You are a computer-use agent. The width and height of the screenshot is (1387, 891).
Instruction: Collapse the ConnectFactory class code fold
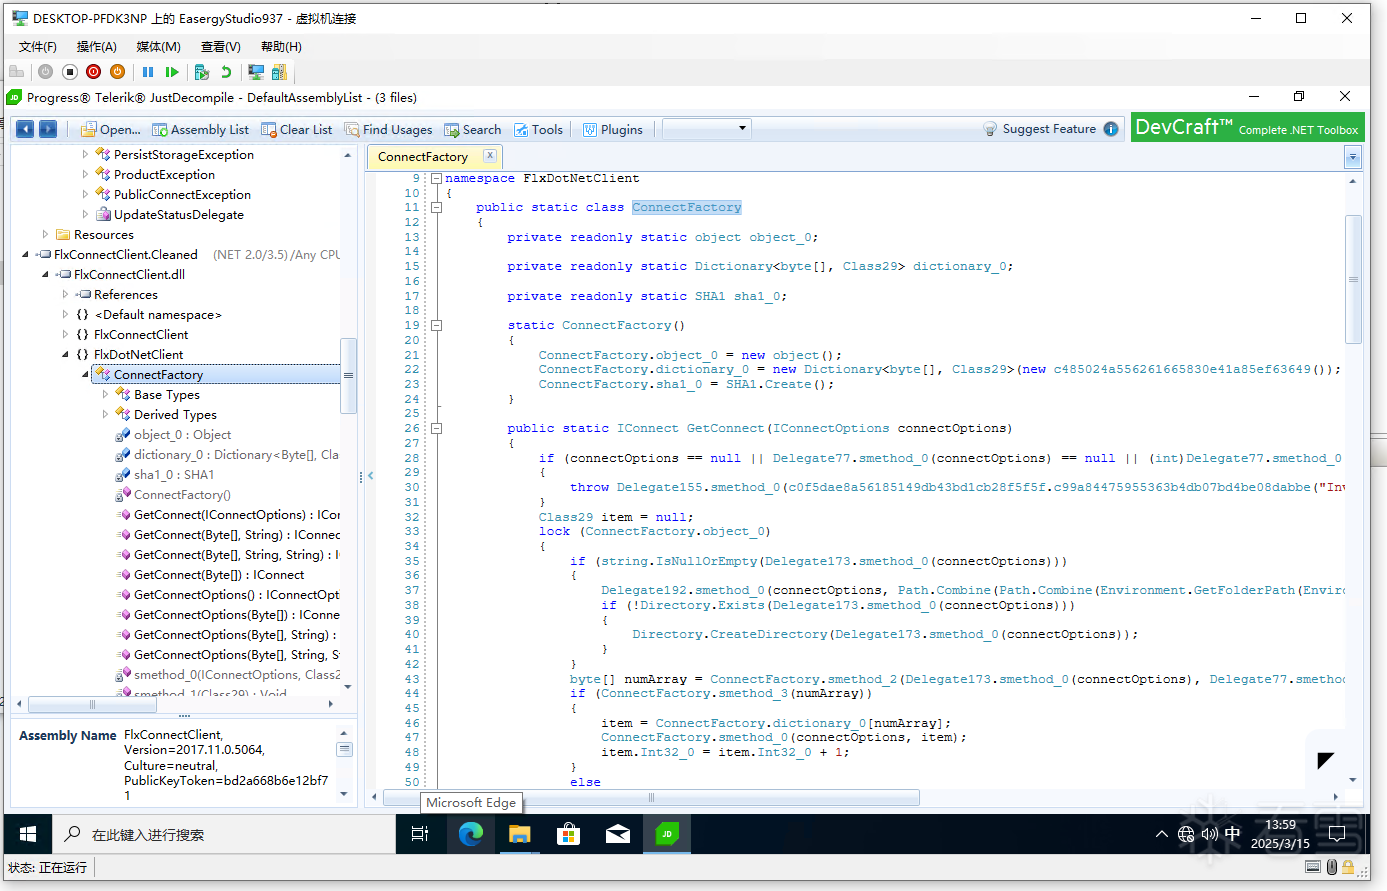coord(437,207)
